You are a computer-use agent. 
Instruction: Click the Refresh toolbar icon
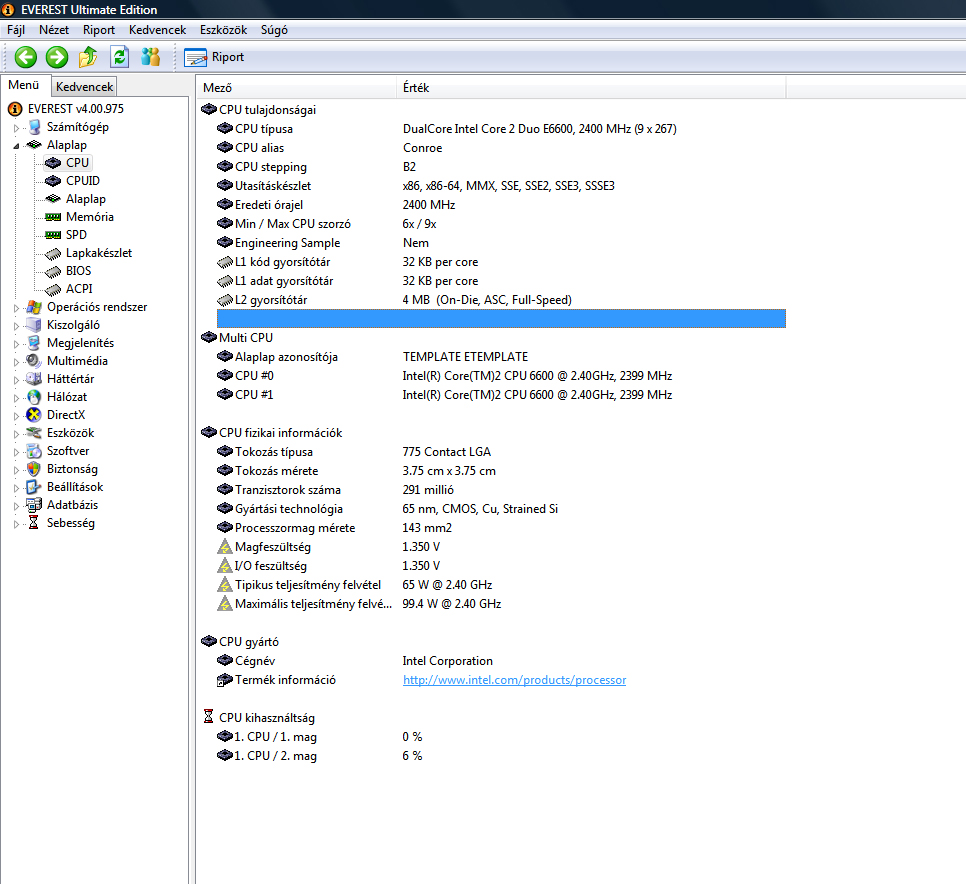point(120,57)
